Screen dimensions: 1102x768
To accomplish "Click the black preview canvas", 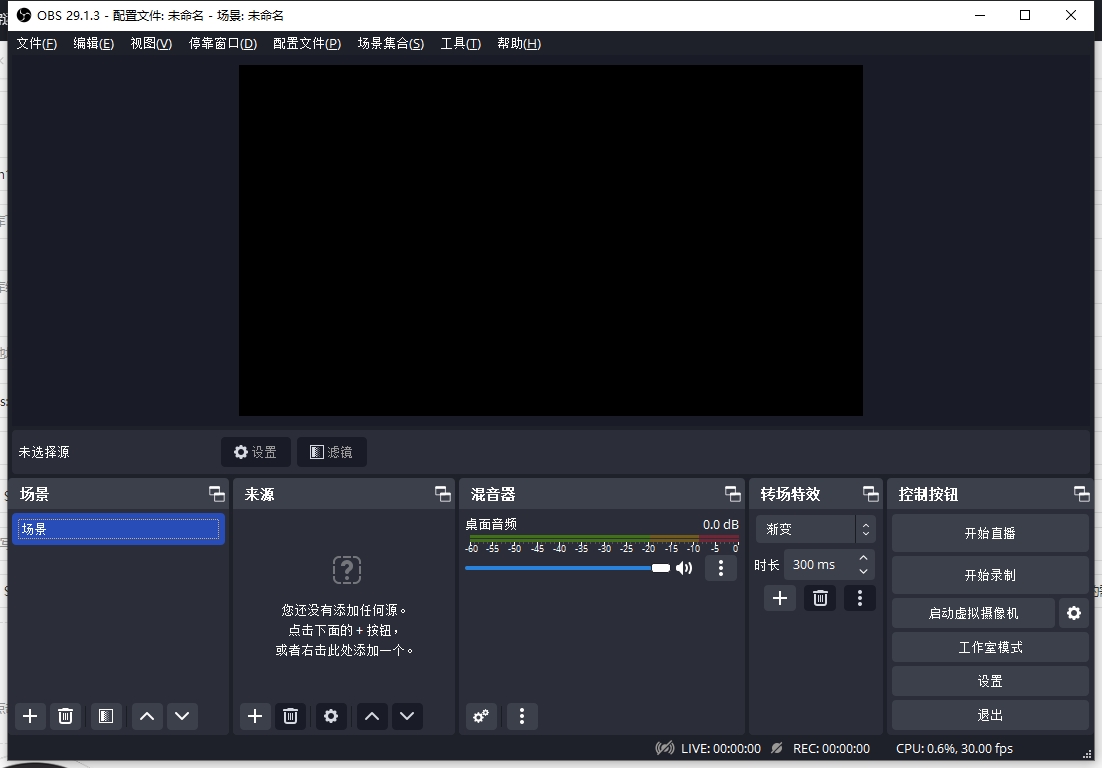I will (x=551, y=240).
